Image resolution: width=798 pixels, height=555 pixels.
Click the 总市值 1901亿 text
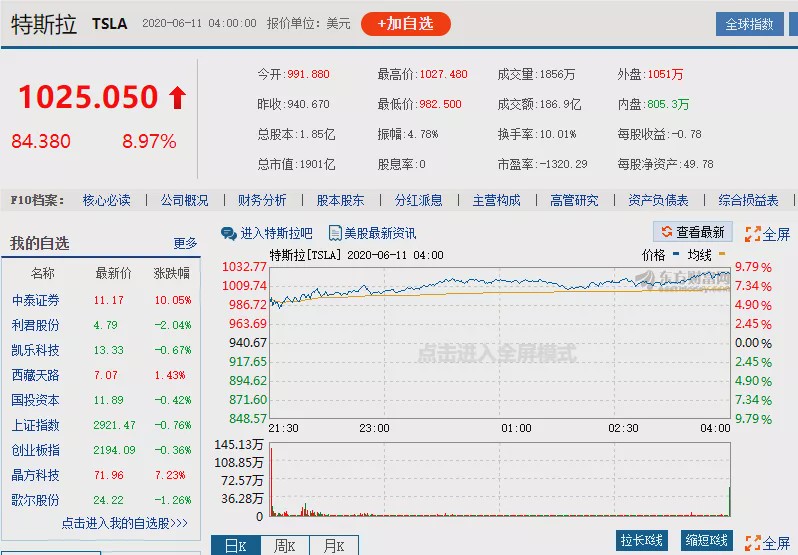(x=296, y=164)
